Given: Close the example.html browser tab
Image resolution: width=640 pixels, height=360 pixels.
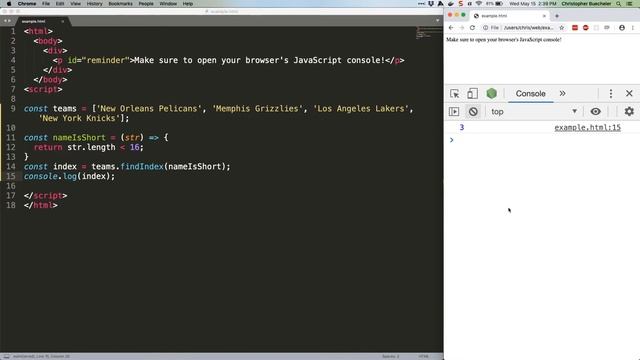Looking at the screenshot, I should tap(544, 16).
